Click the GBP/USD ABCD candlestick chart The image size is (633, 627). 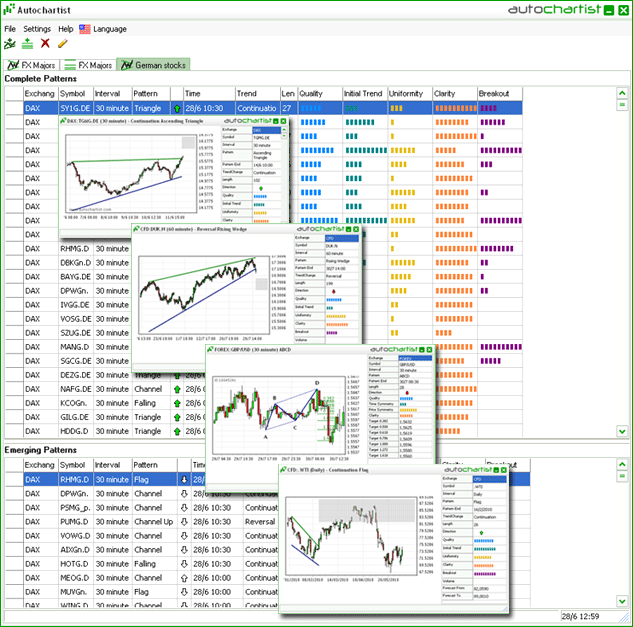(x=279, y=416)
